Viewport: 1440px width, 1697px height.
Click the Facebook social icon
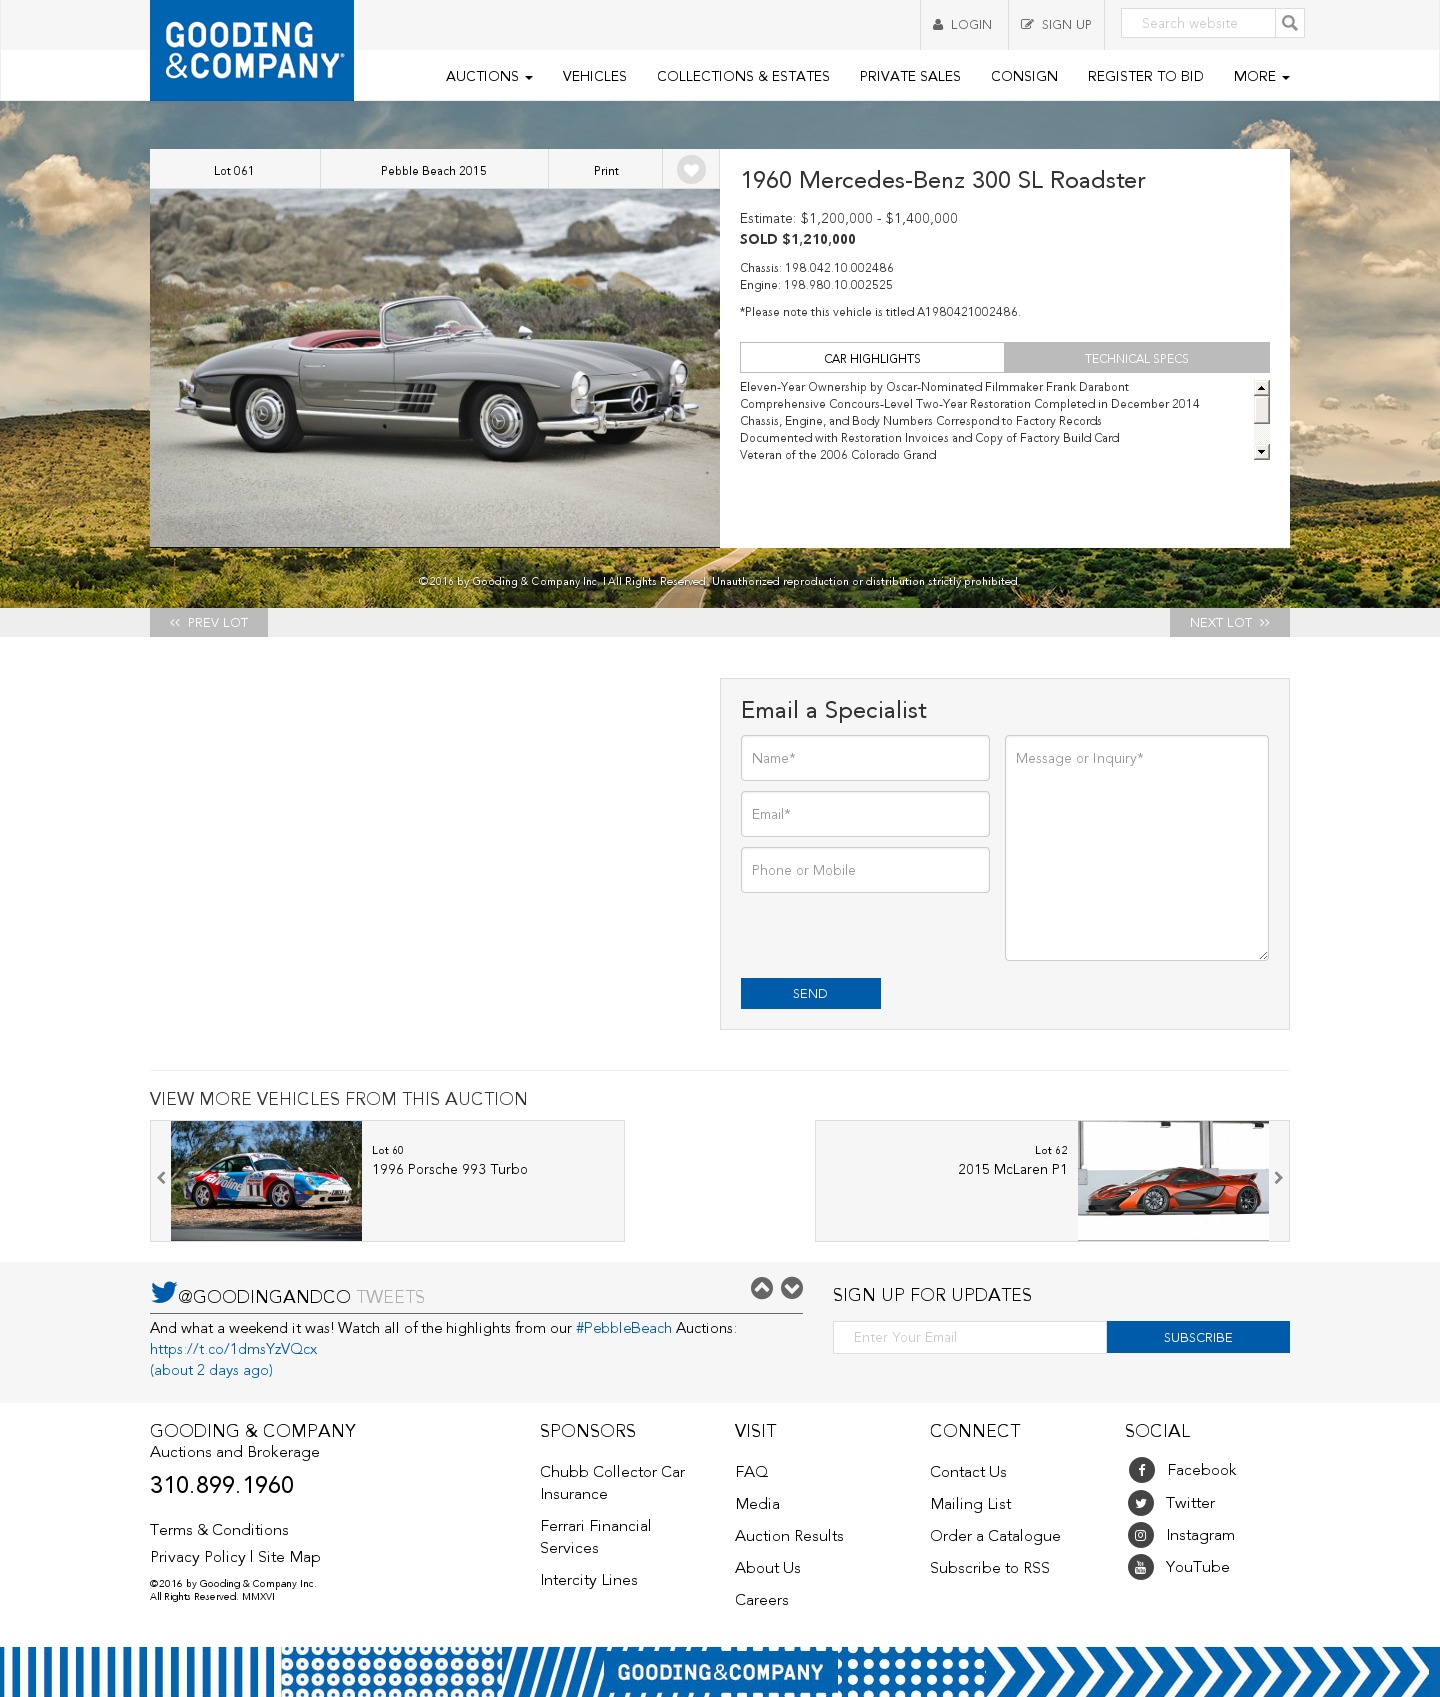(x=1141, y=1470)
